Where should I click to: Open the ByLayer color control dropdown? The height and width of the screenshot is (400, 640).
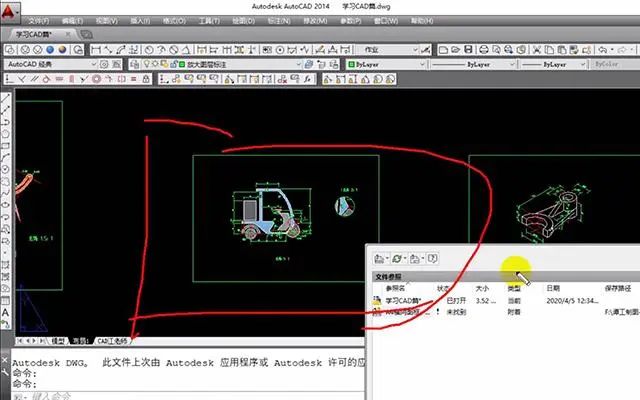tap(422, 64)
